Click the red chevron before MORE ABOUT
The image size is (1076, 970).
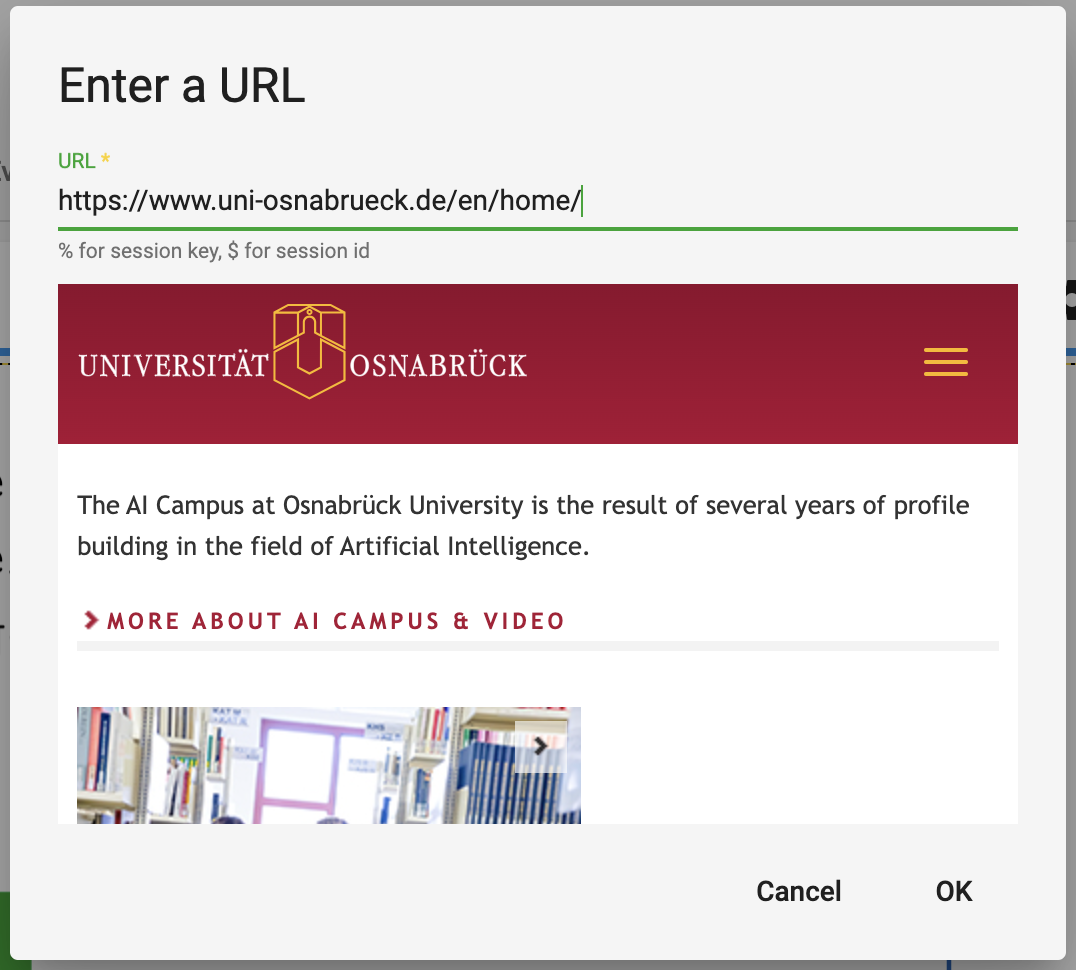(x=91, y=620)
